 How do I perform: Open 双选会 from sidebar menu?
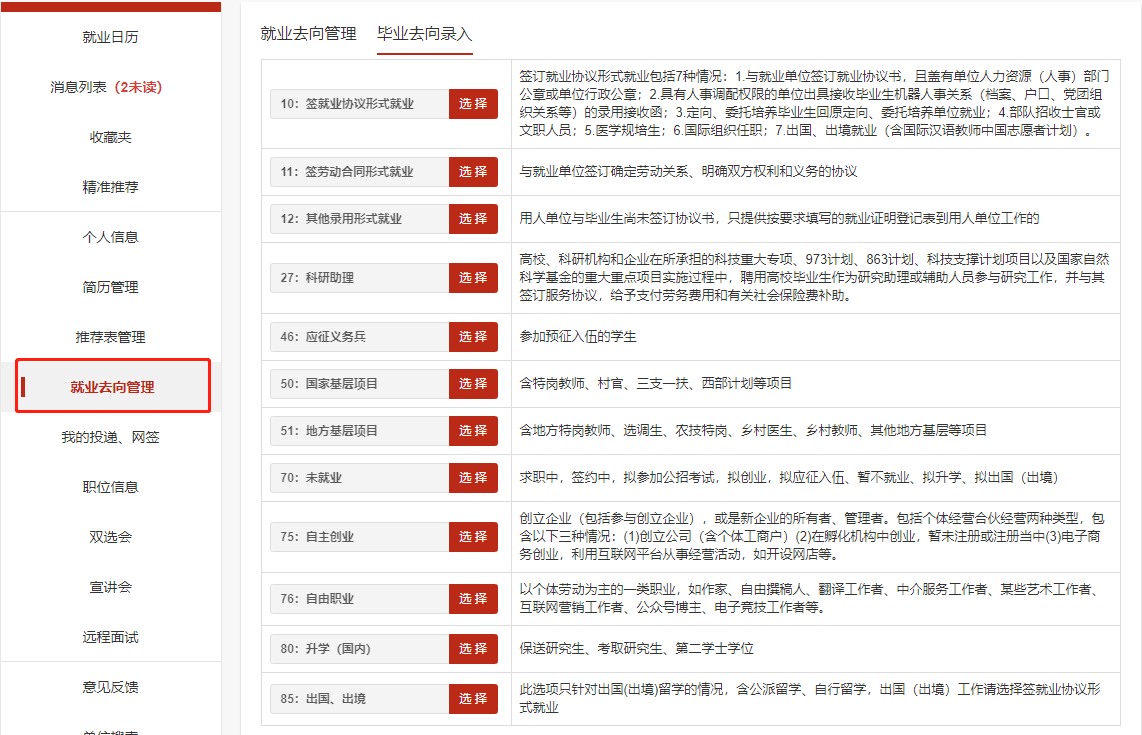[x=110, y=537]
